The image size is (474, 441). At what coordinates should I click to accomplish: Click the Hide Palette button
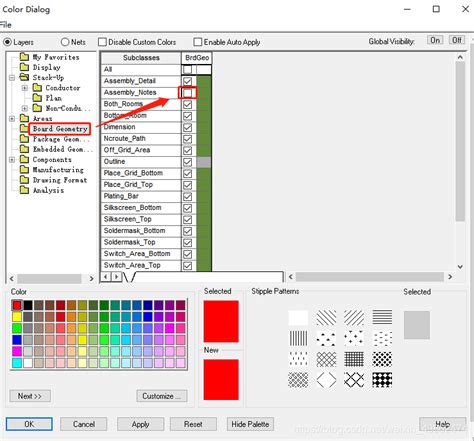point(250,424)
